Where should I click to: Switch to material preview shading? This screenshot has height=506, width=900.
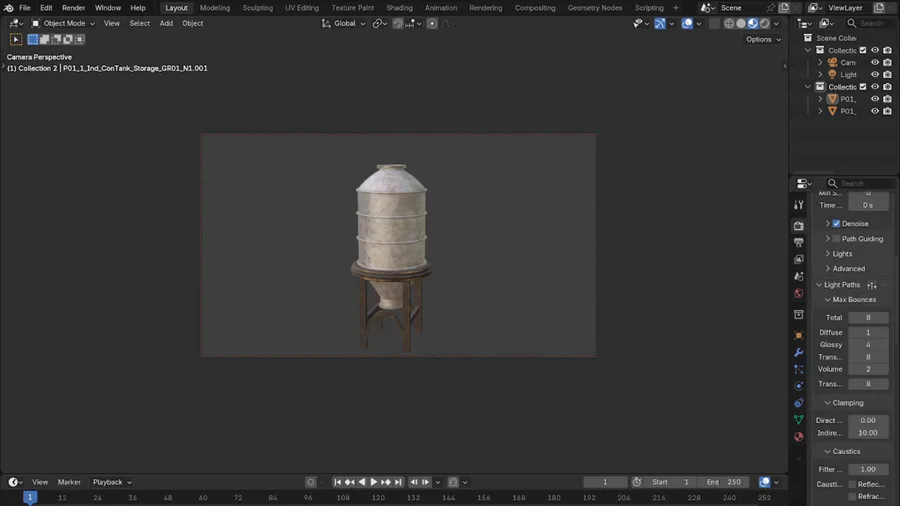tap(752, 24)
